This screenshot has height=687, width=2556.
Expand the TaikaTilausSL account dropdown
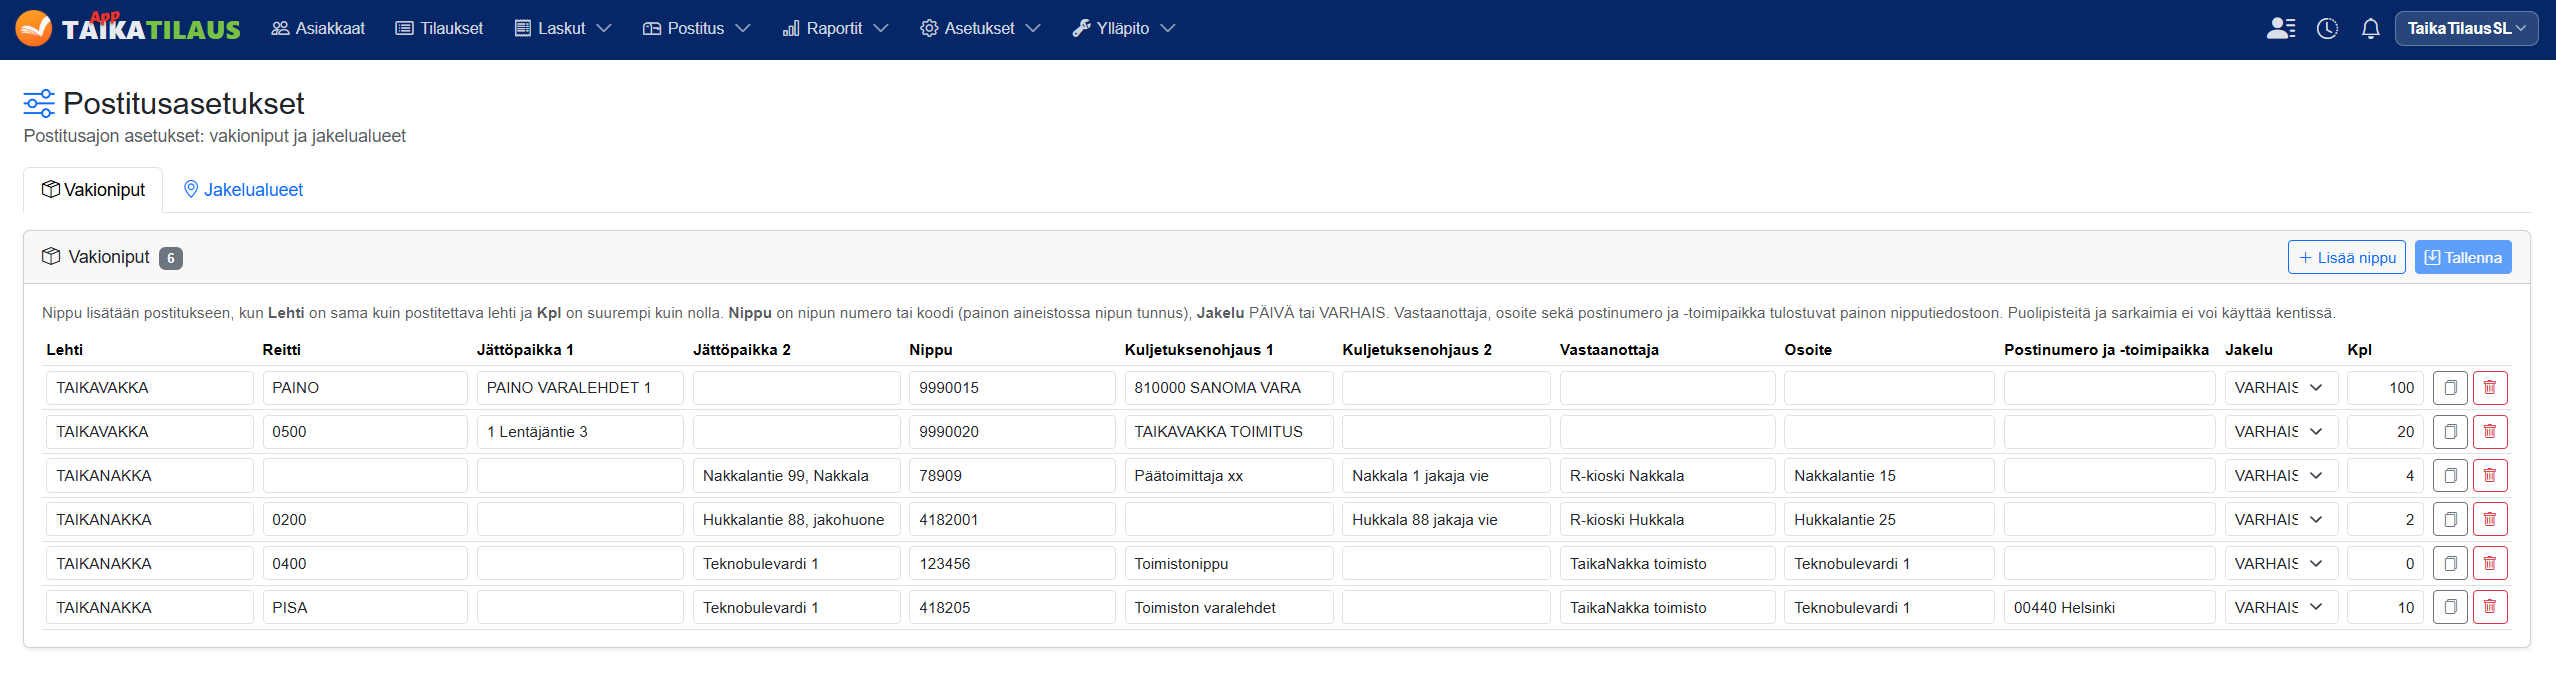tap(2466, 28)
